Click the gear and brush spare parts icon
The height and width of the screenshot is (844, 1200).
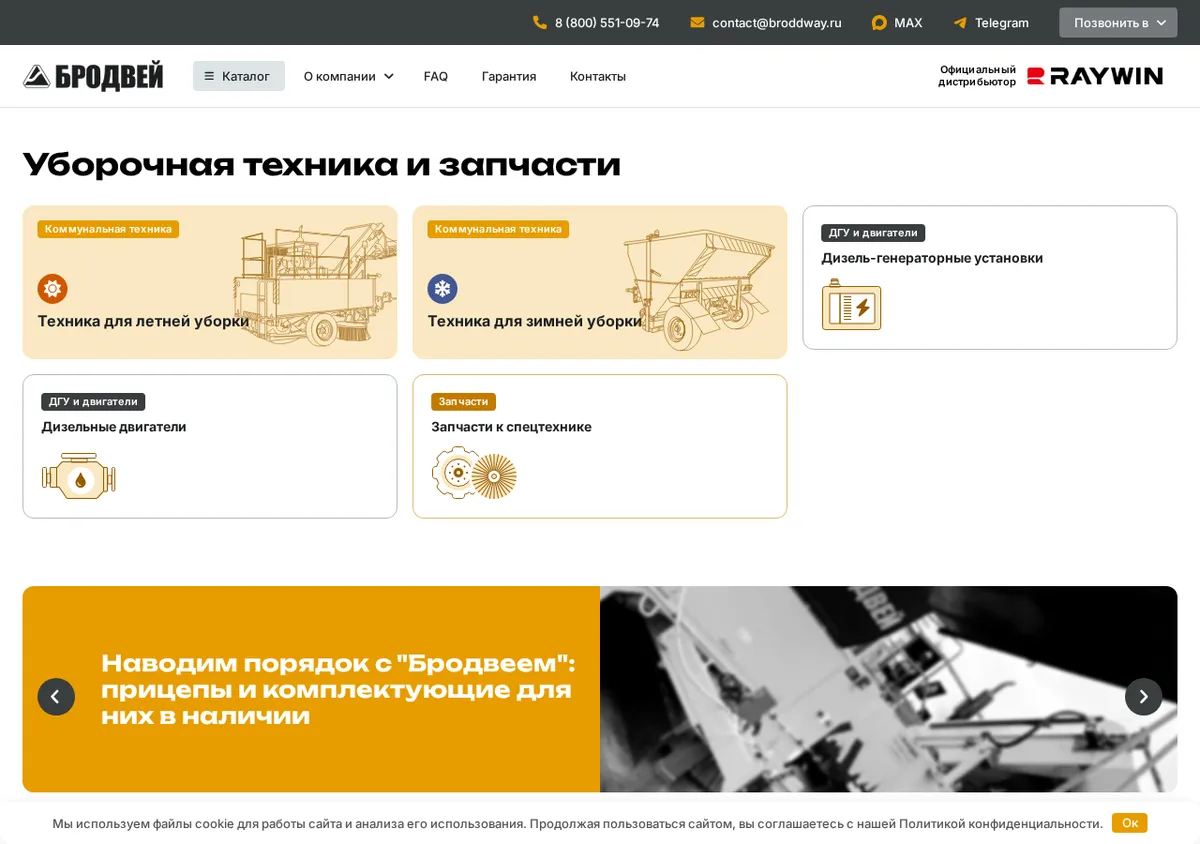click(474, 474)
